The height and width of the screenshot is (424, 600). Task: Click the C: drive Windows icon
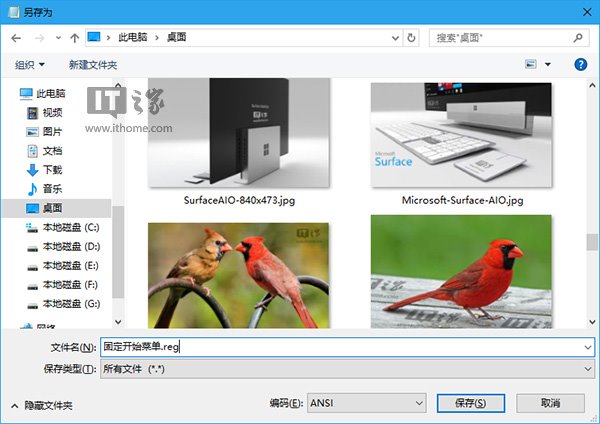click(x=32, y=227)
